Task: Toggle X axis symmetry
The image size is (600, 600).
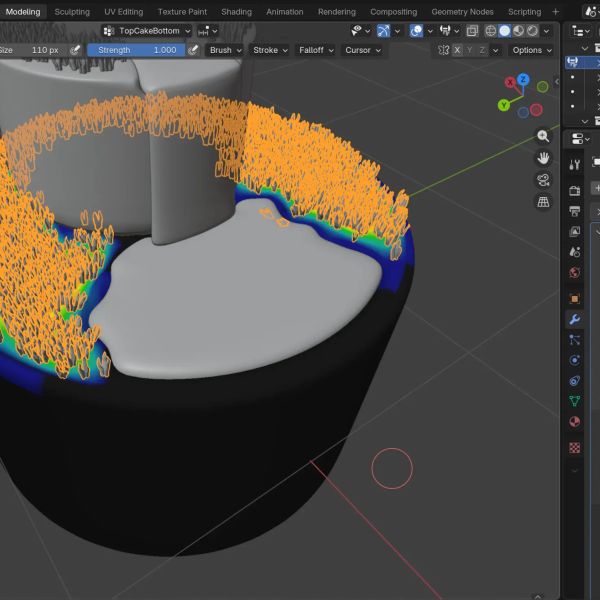Action: coord(457,50)
